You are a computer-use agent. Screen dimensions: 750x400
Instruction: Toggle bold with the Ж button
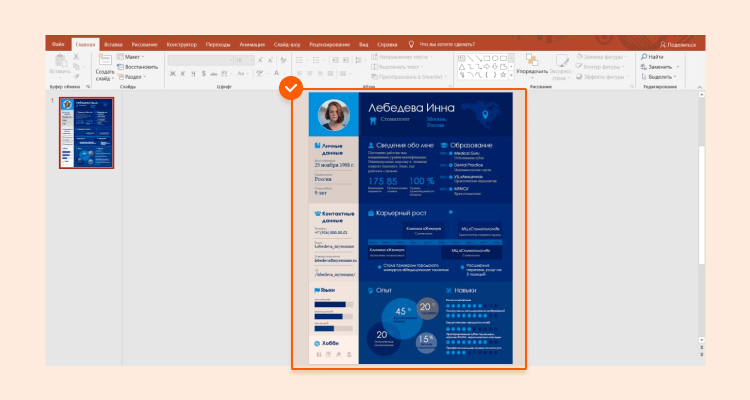(x=173, y=74)
